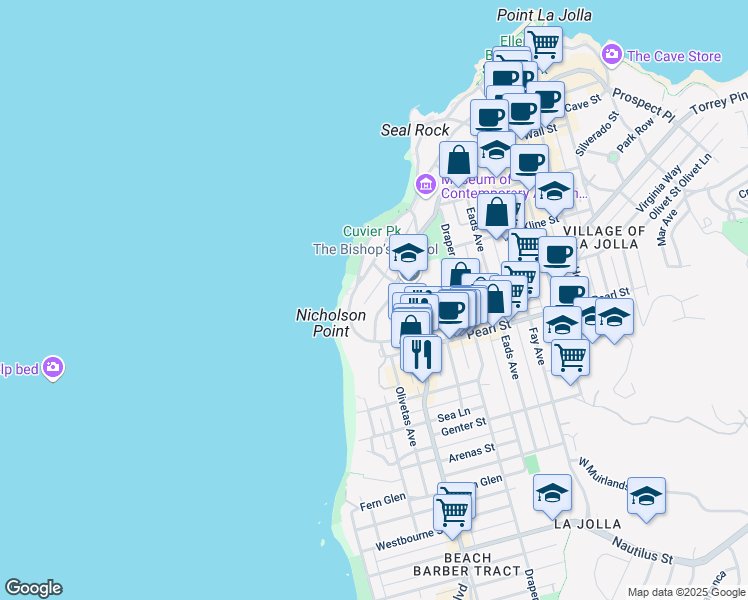The height and width of the screenshot is (600, 748).
Task: Click graduation cap marker above the Fay Ave cart
Action: pyautogui.click(x=562, y=324)
